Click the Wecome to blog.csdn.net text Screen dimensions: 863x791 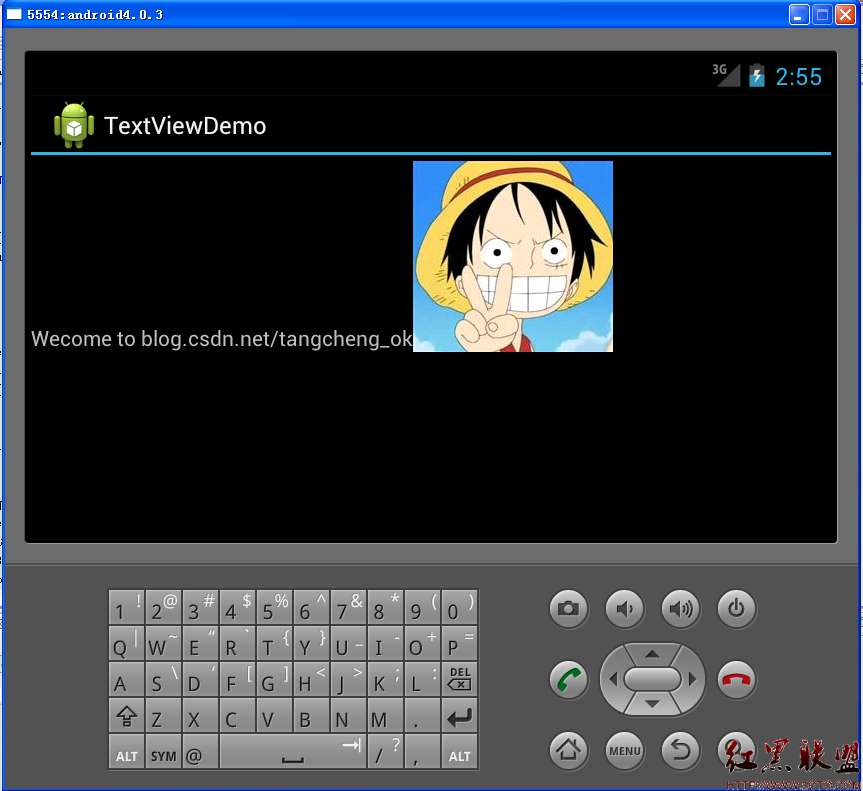tap(221, 339)
